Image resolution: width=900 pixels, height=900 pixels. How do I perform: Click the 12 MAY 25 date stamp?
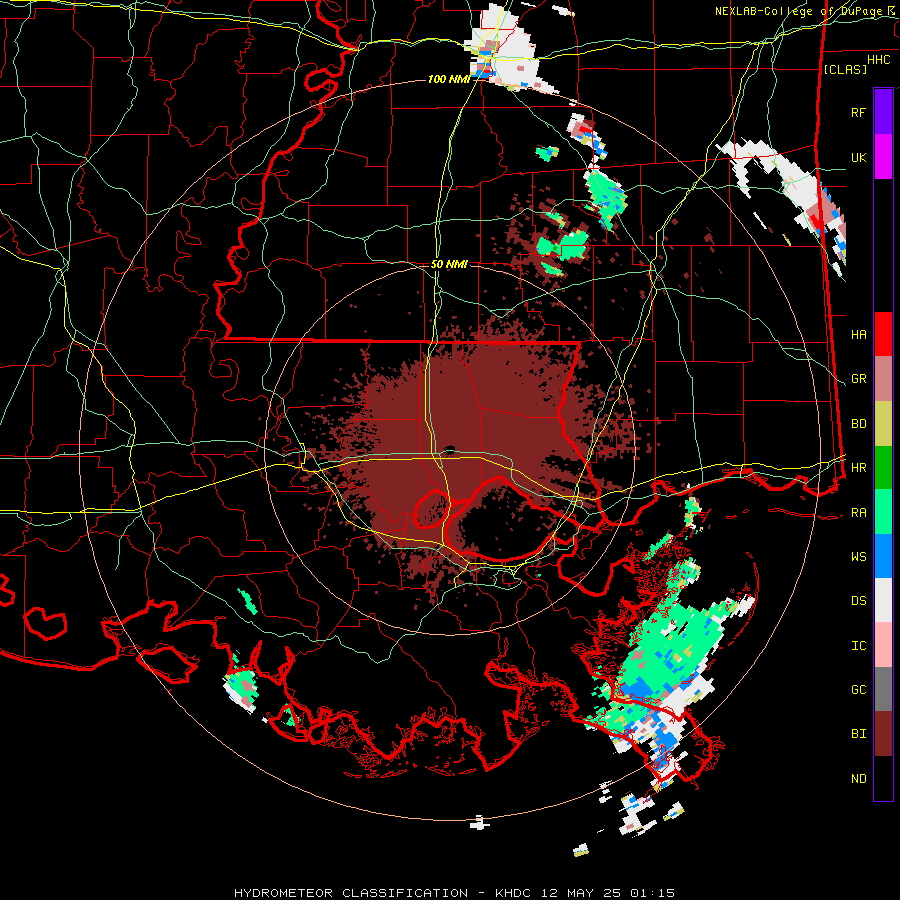click(582, 893)
